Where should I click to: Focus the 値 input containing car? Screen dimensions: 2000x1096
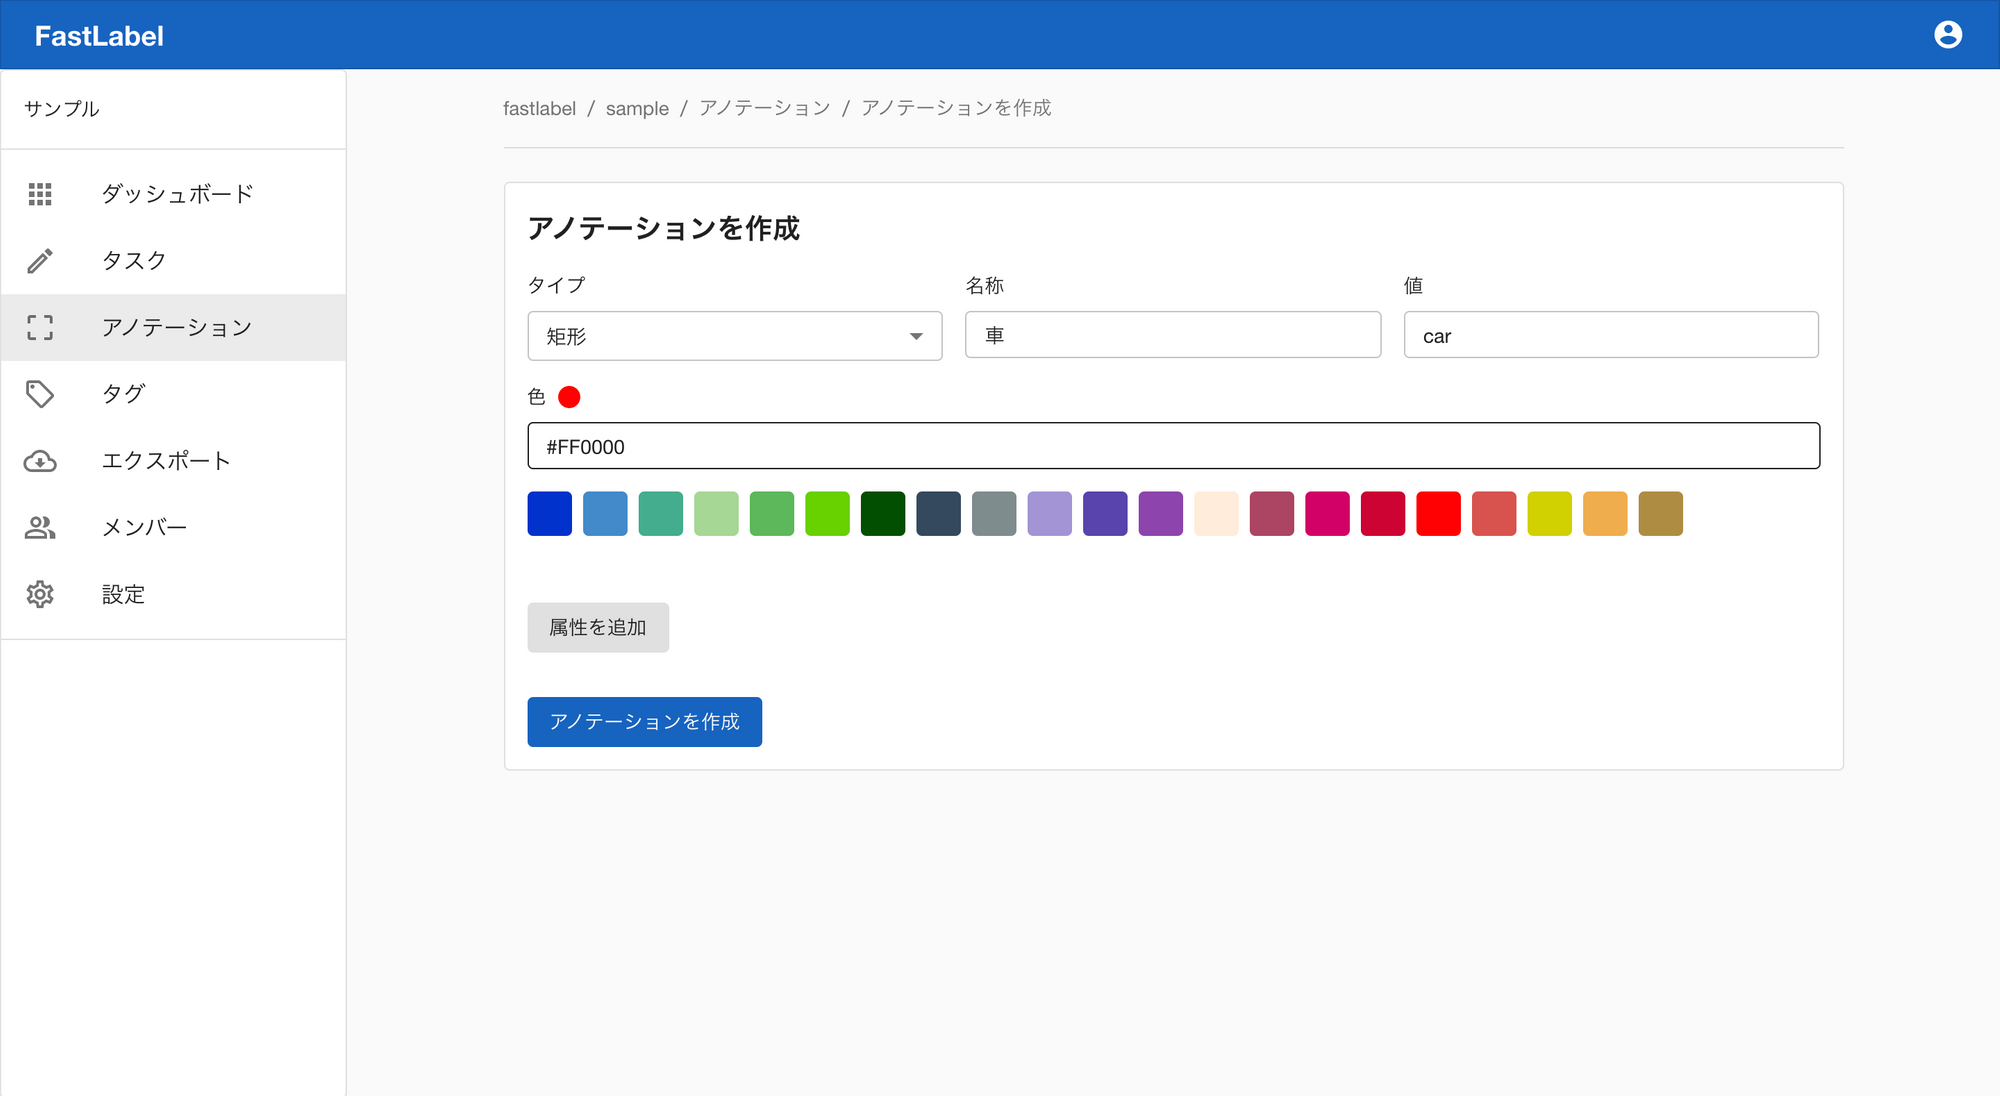[1611, 335]
